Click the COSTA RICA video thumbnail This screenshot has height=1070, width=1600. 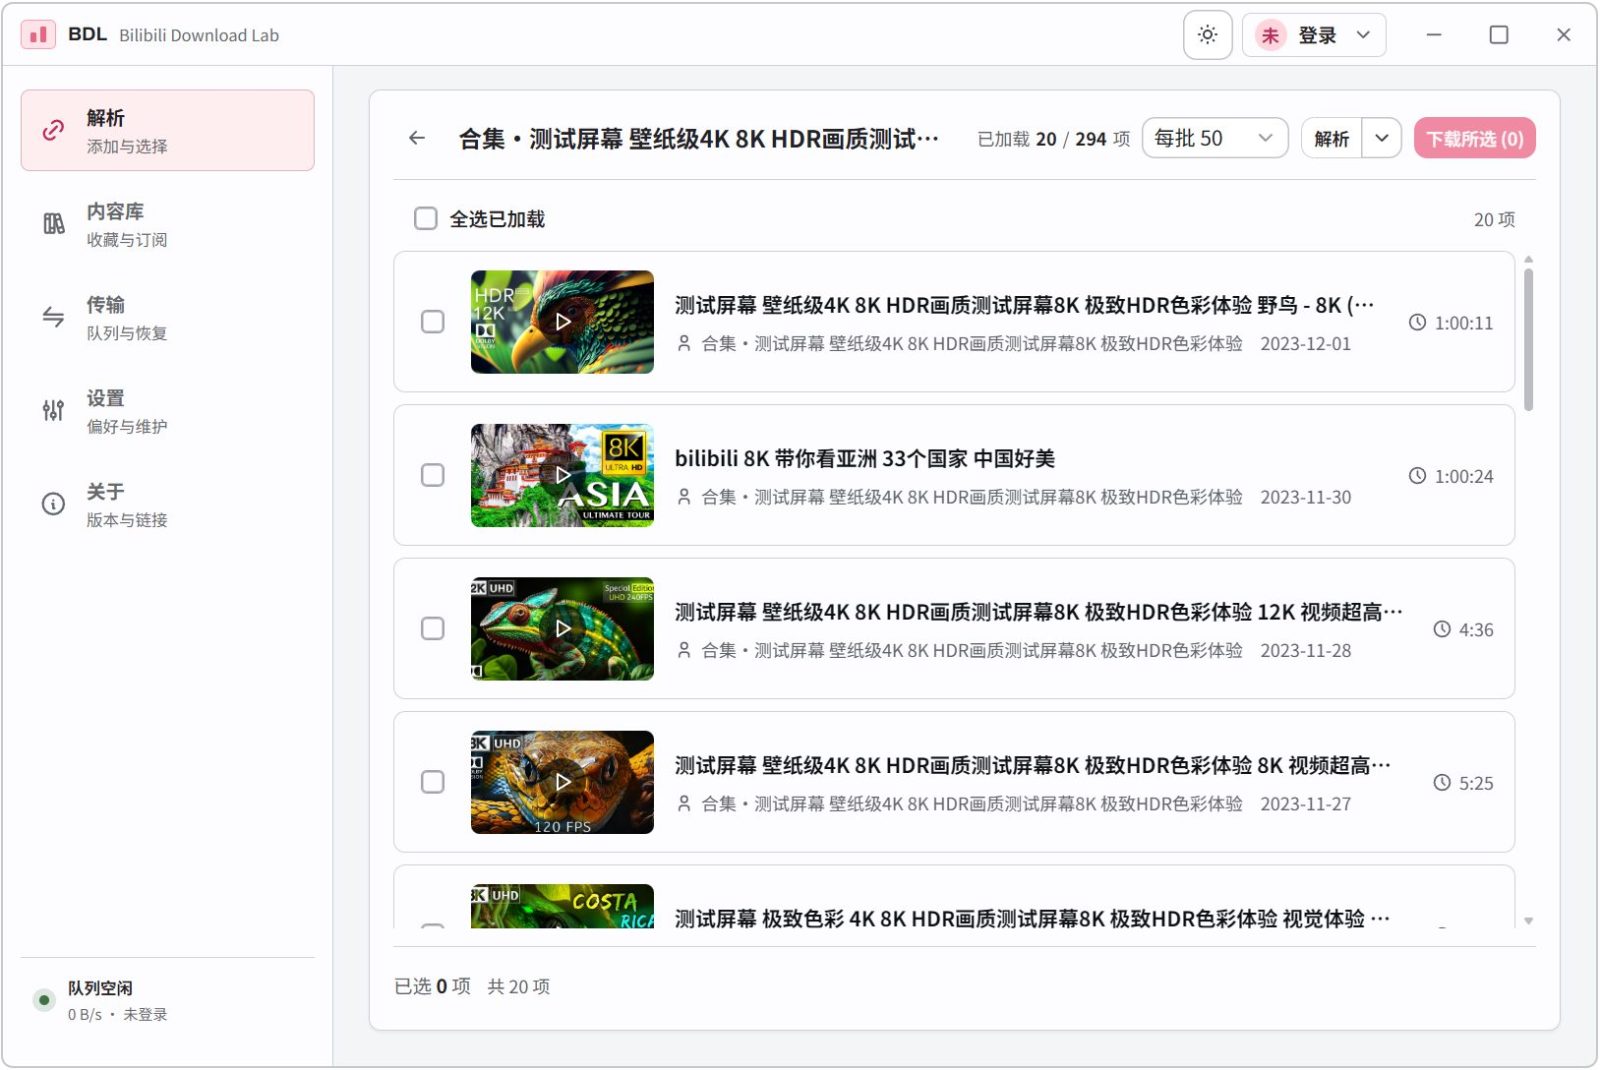[x=562, y=906]
